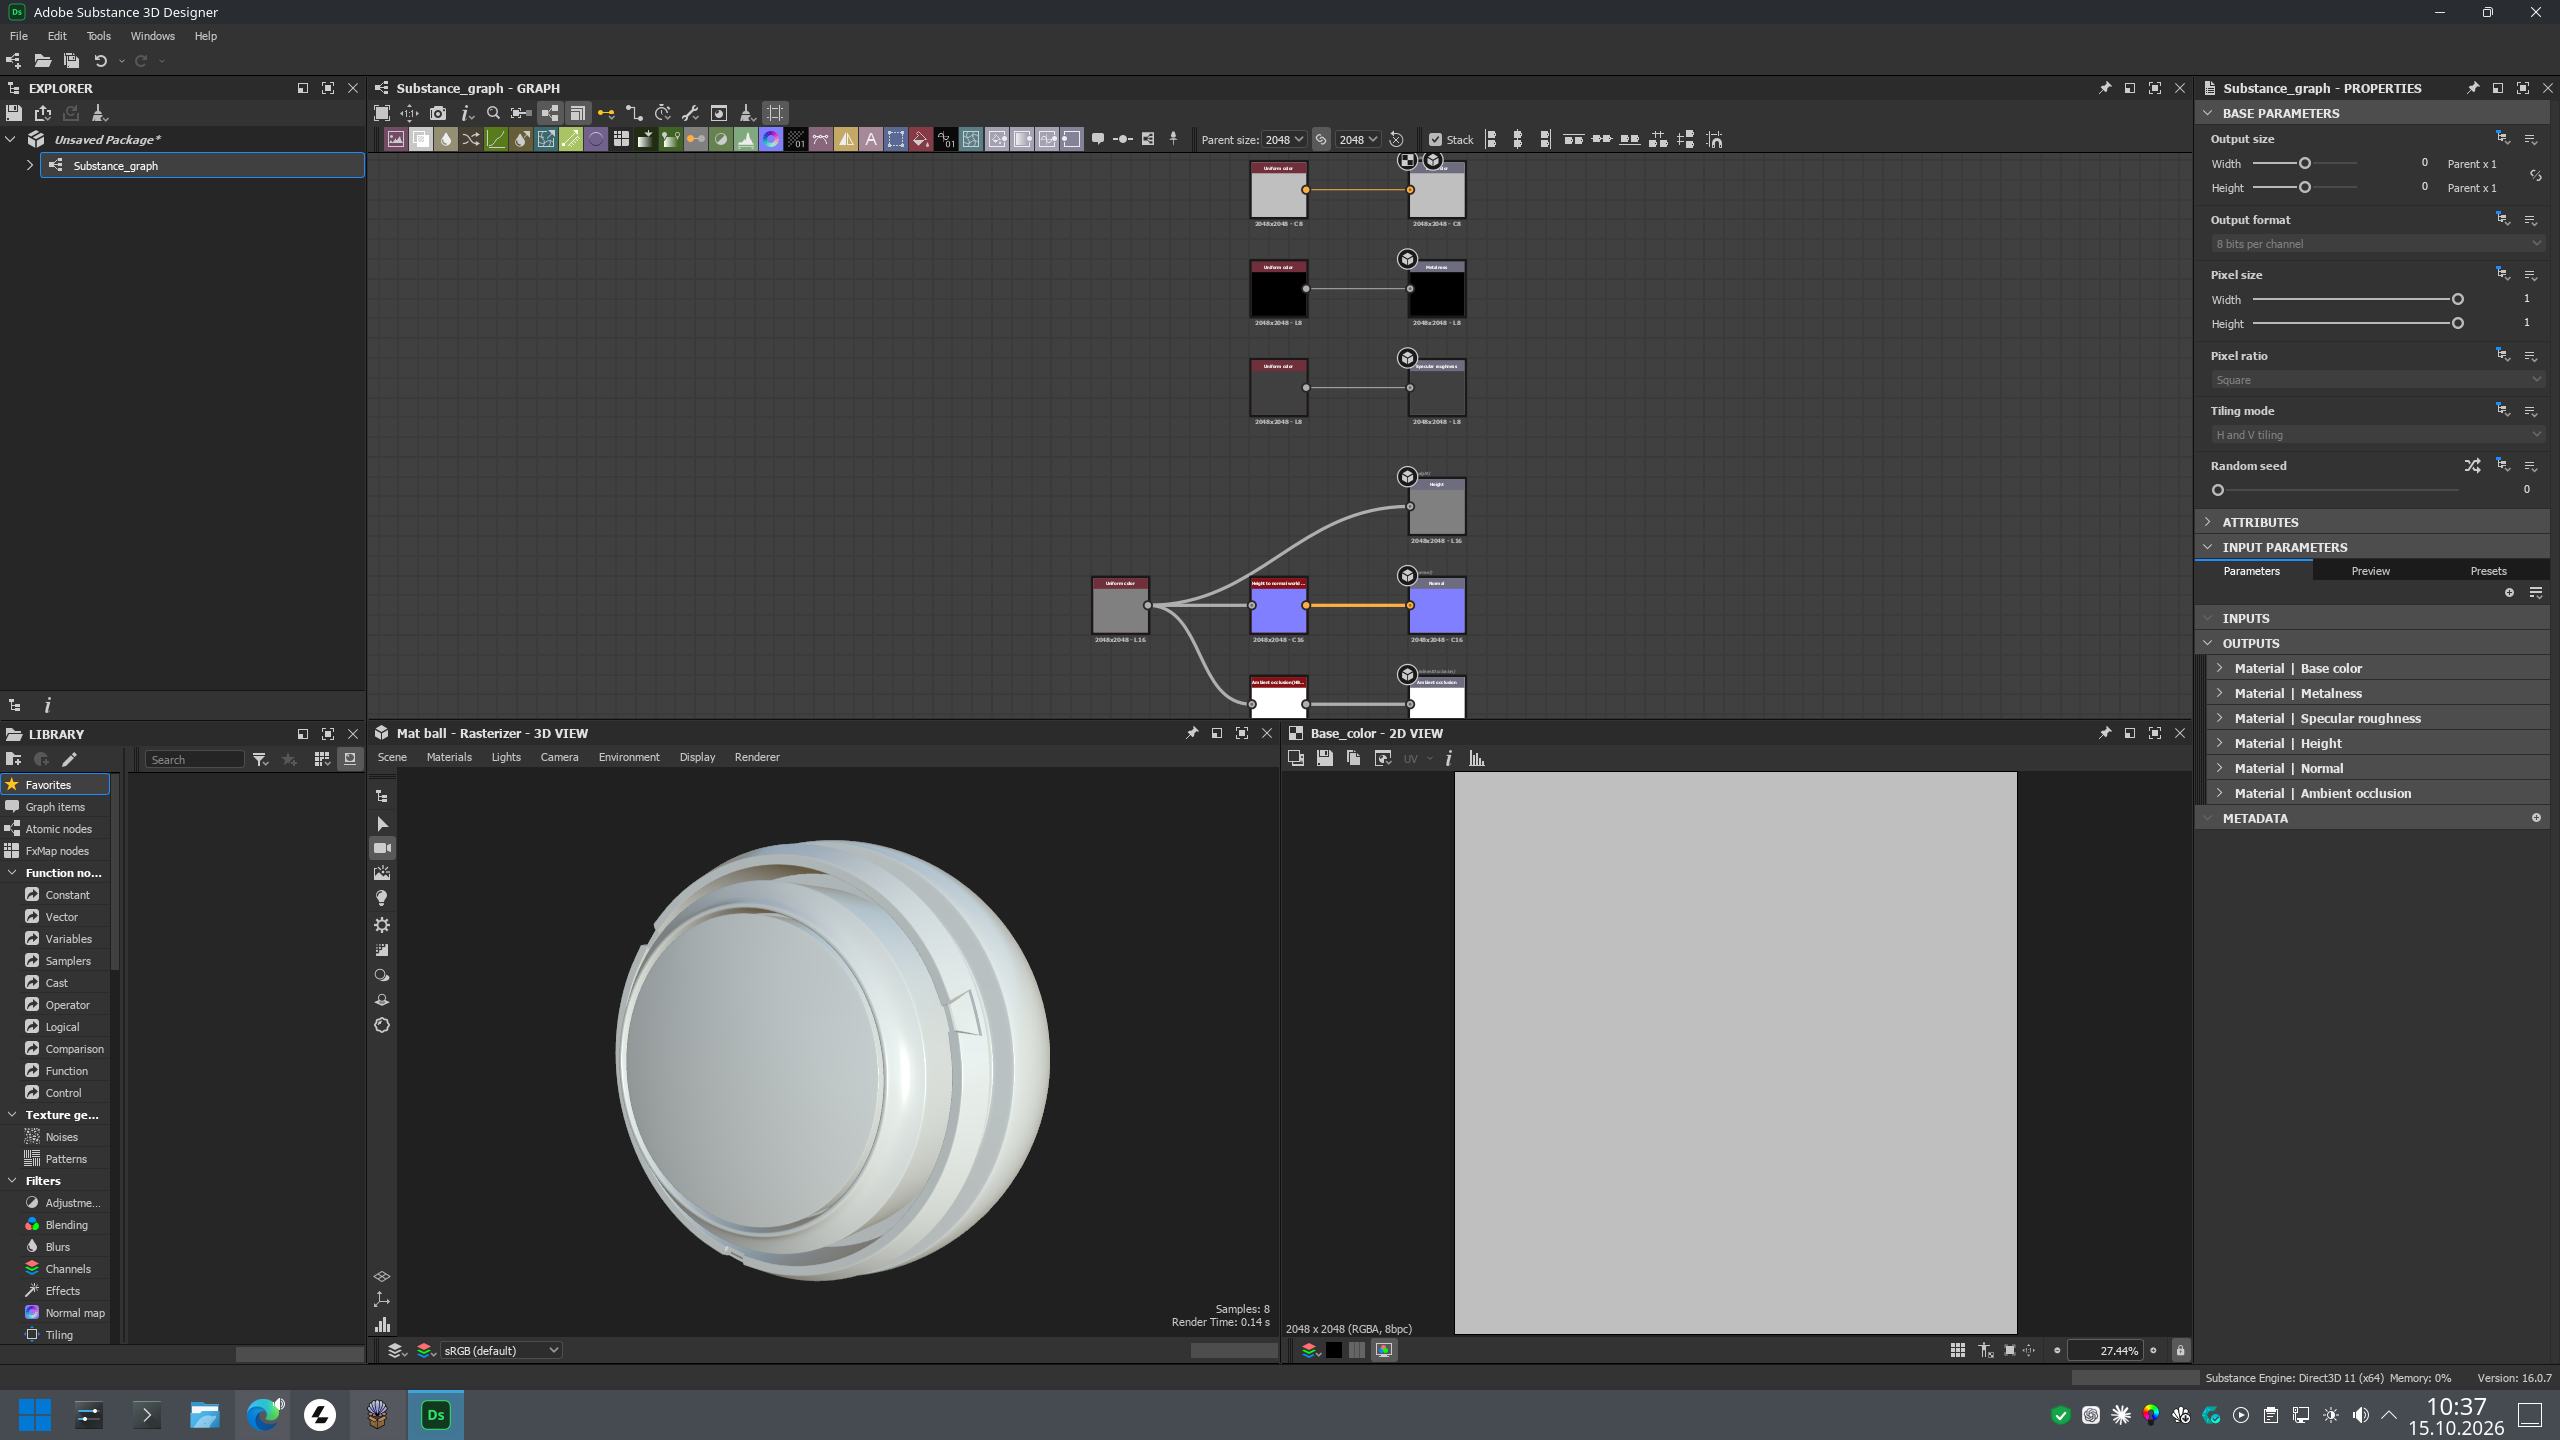The image size is (2560, 1440).
Task: Adjust the Random seed slider handle
Action: point(2218,490)
